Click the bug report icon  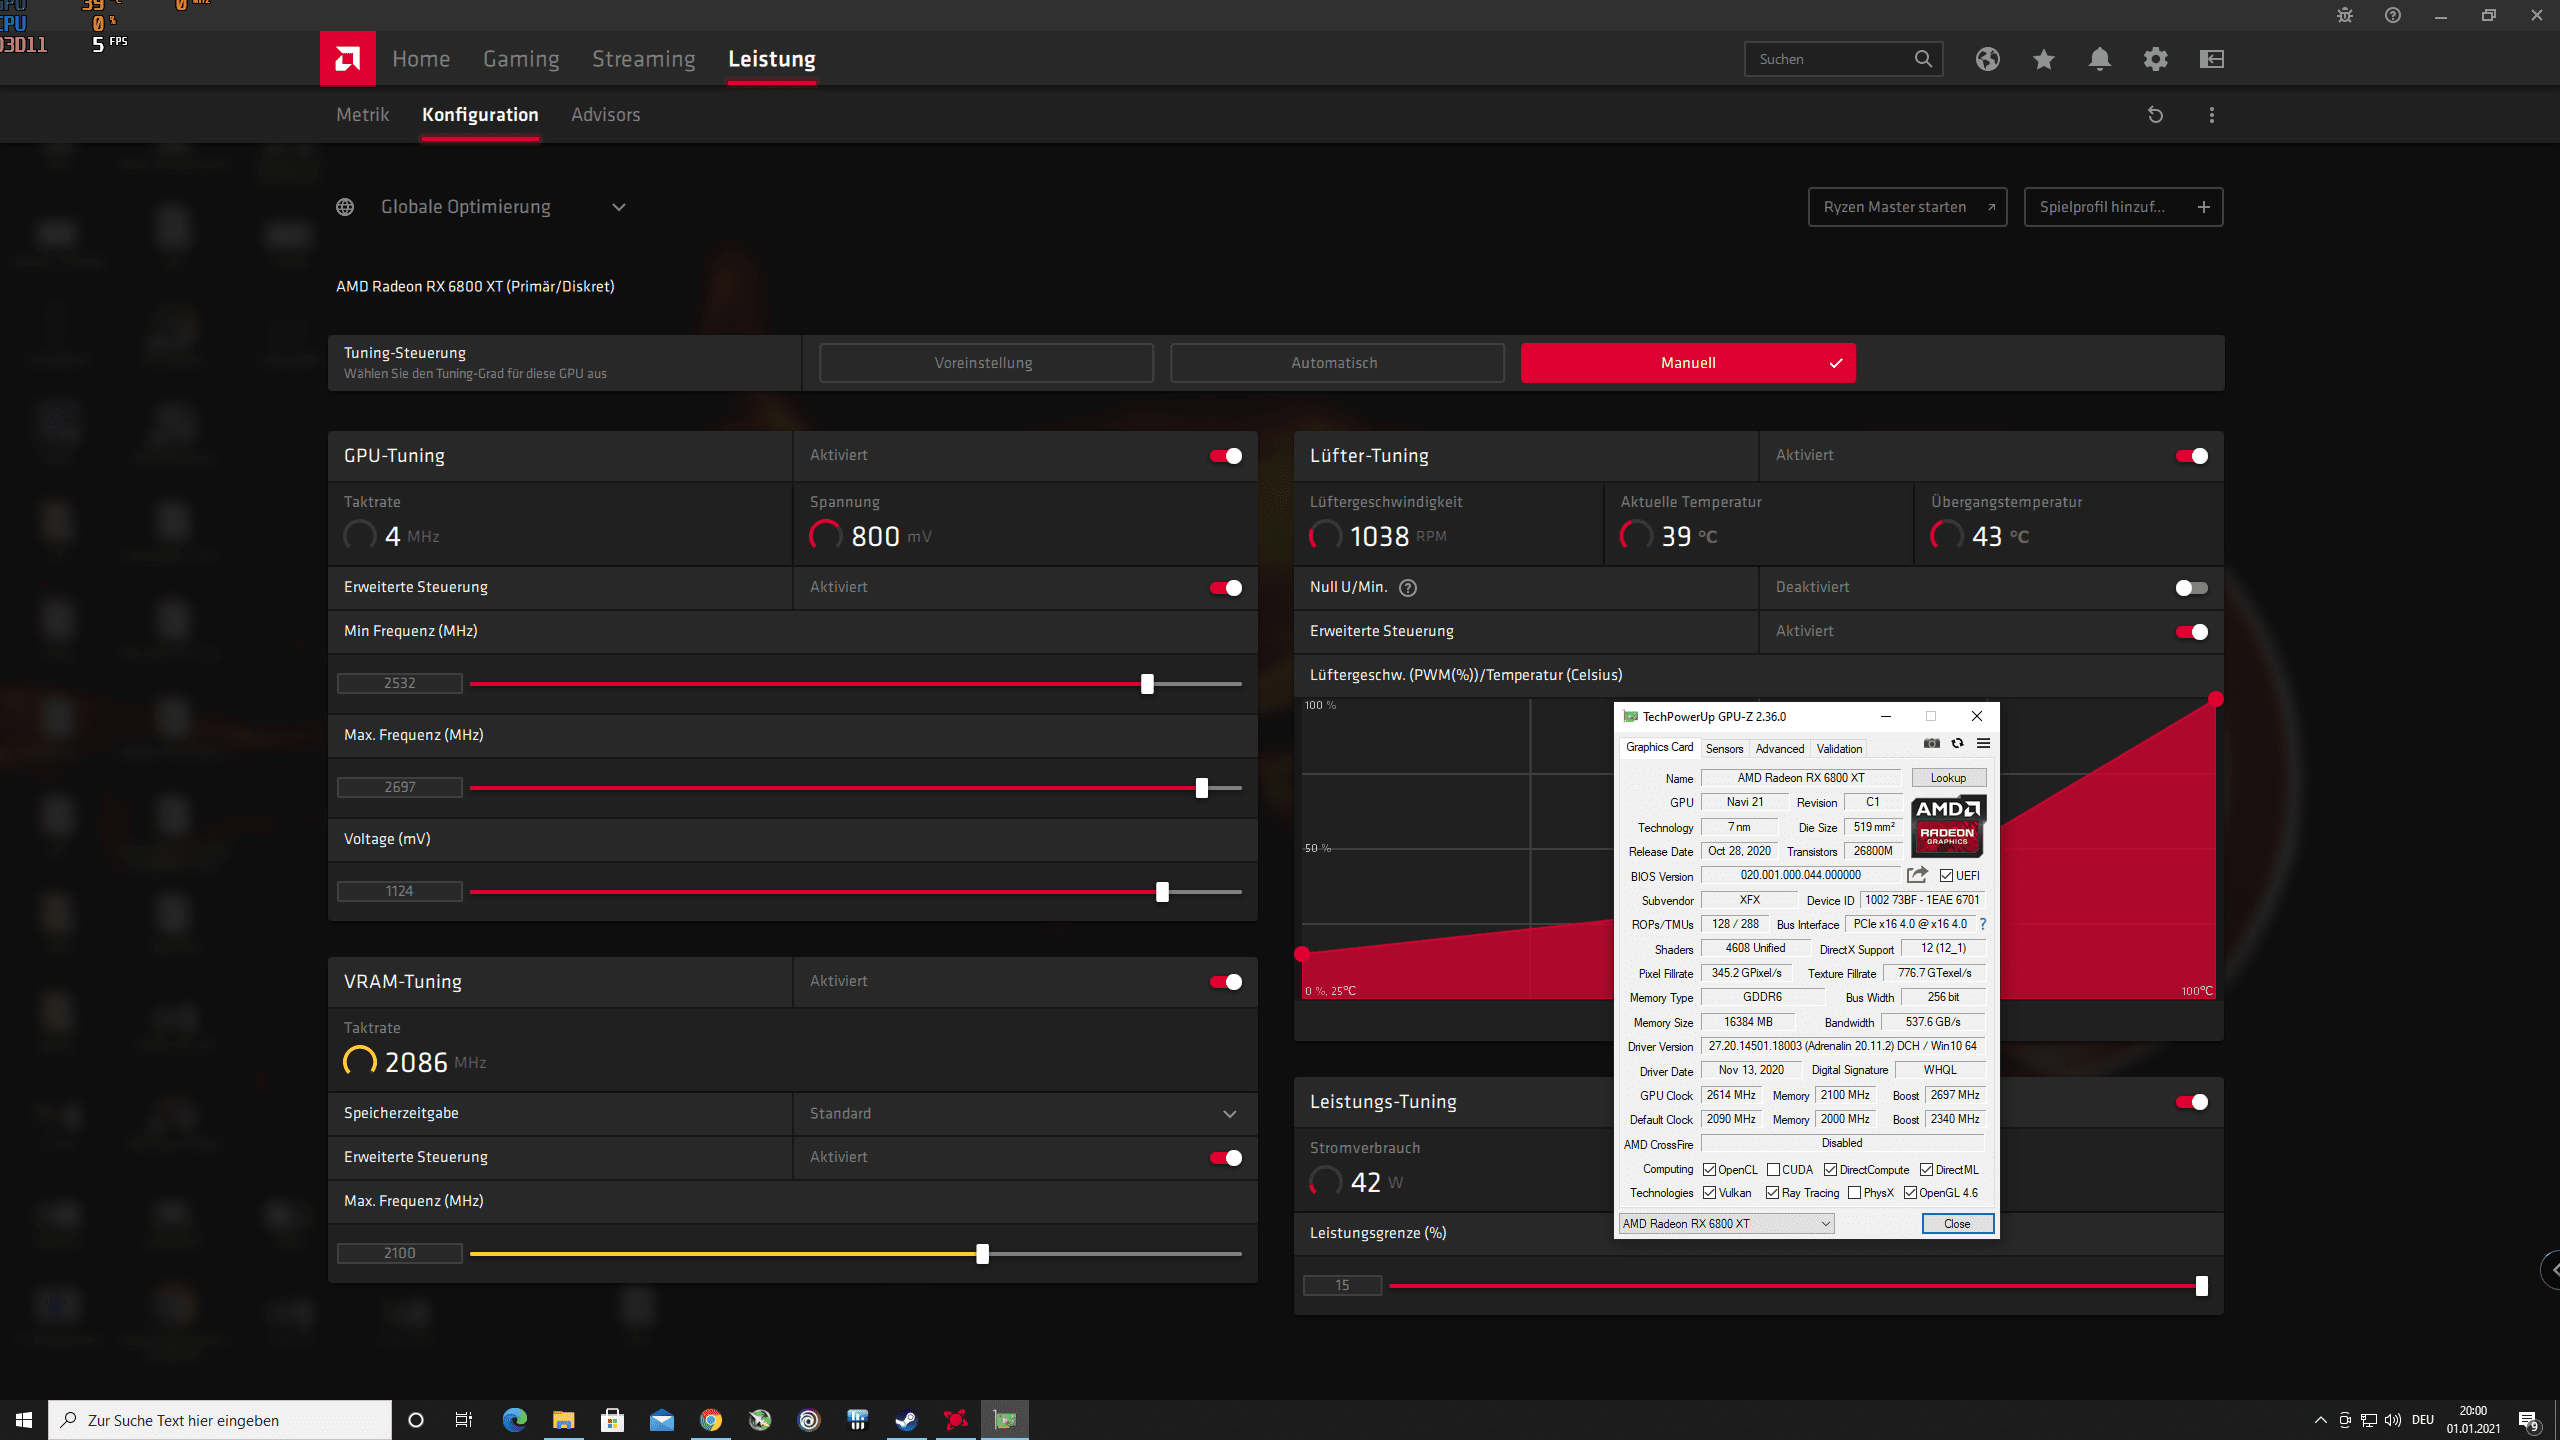[2344, 15]
